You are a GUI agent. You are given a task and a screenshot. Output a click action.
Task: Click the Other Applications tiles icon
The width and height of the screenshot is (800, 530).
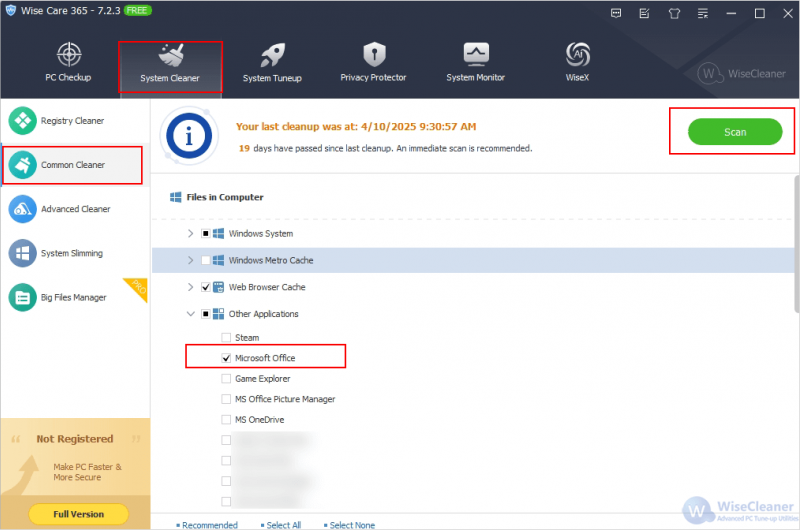pyautogui.click(x=218, y=314)
